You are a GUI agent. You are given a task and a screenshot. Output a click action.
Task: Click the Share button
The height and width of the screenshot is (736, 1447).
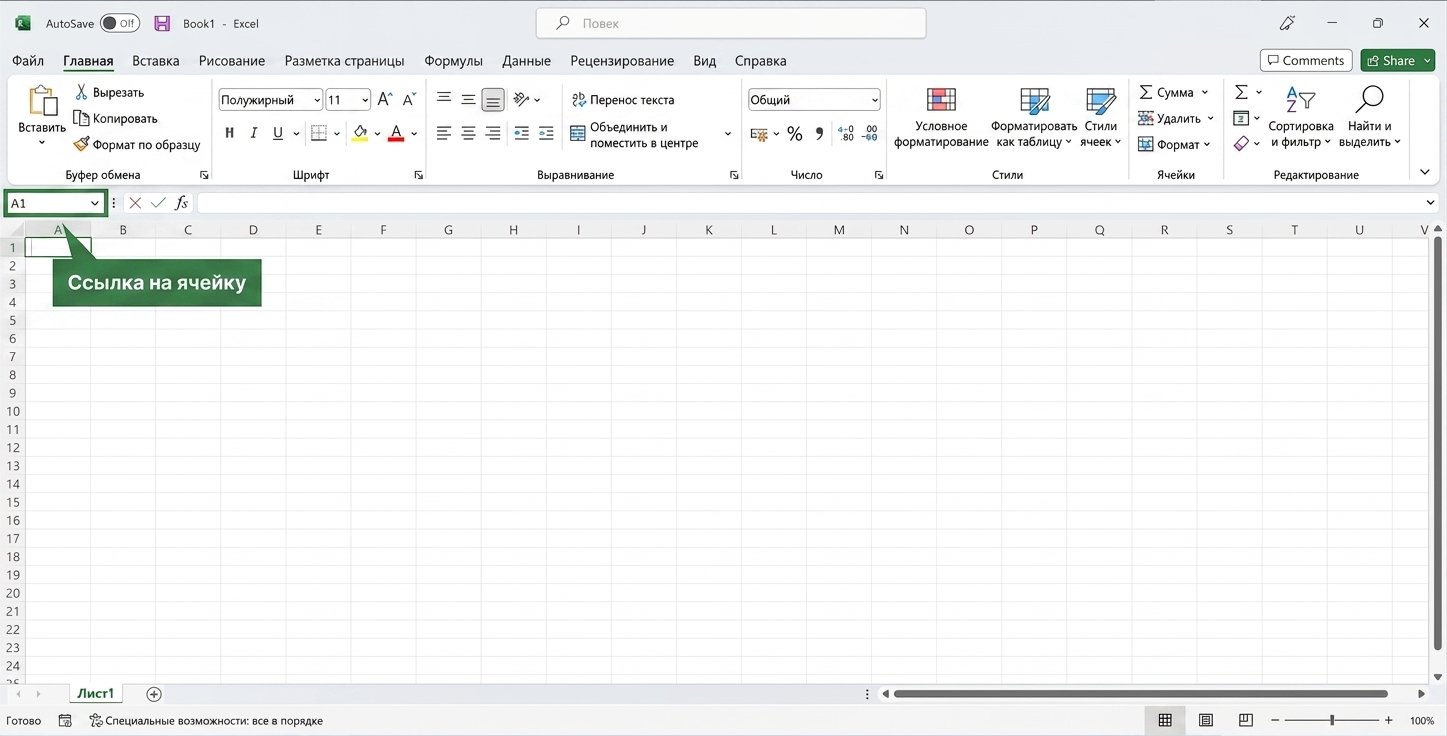(x=1397, y=60)
